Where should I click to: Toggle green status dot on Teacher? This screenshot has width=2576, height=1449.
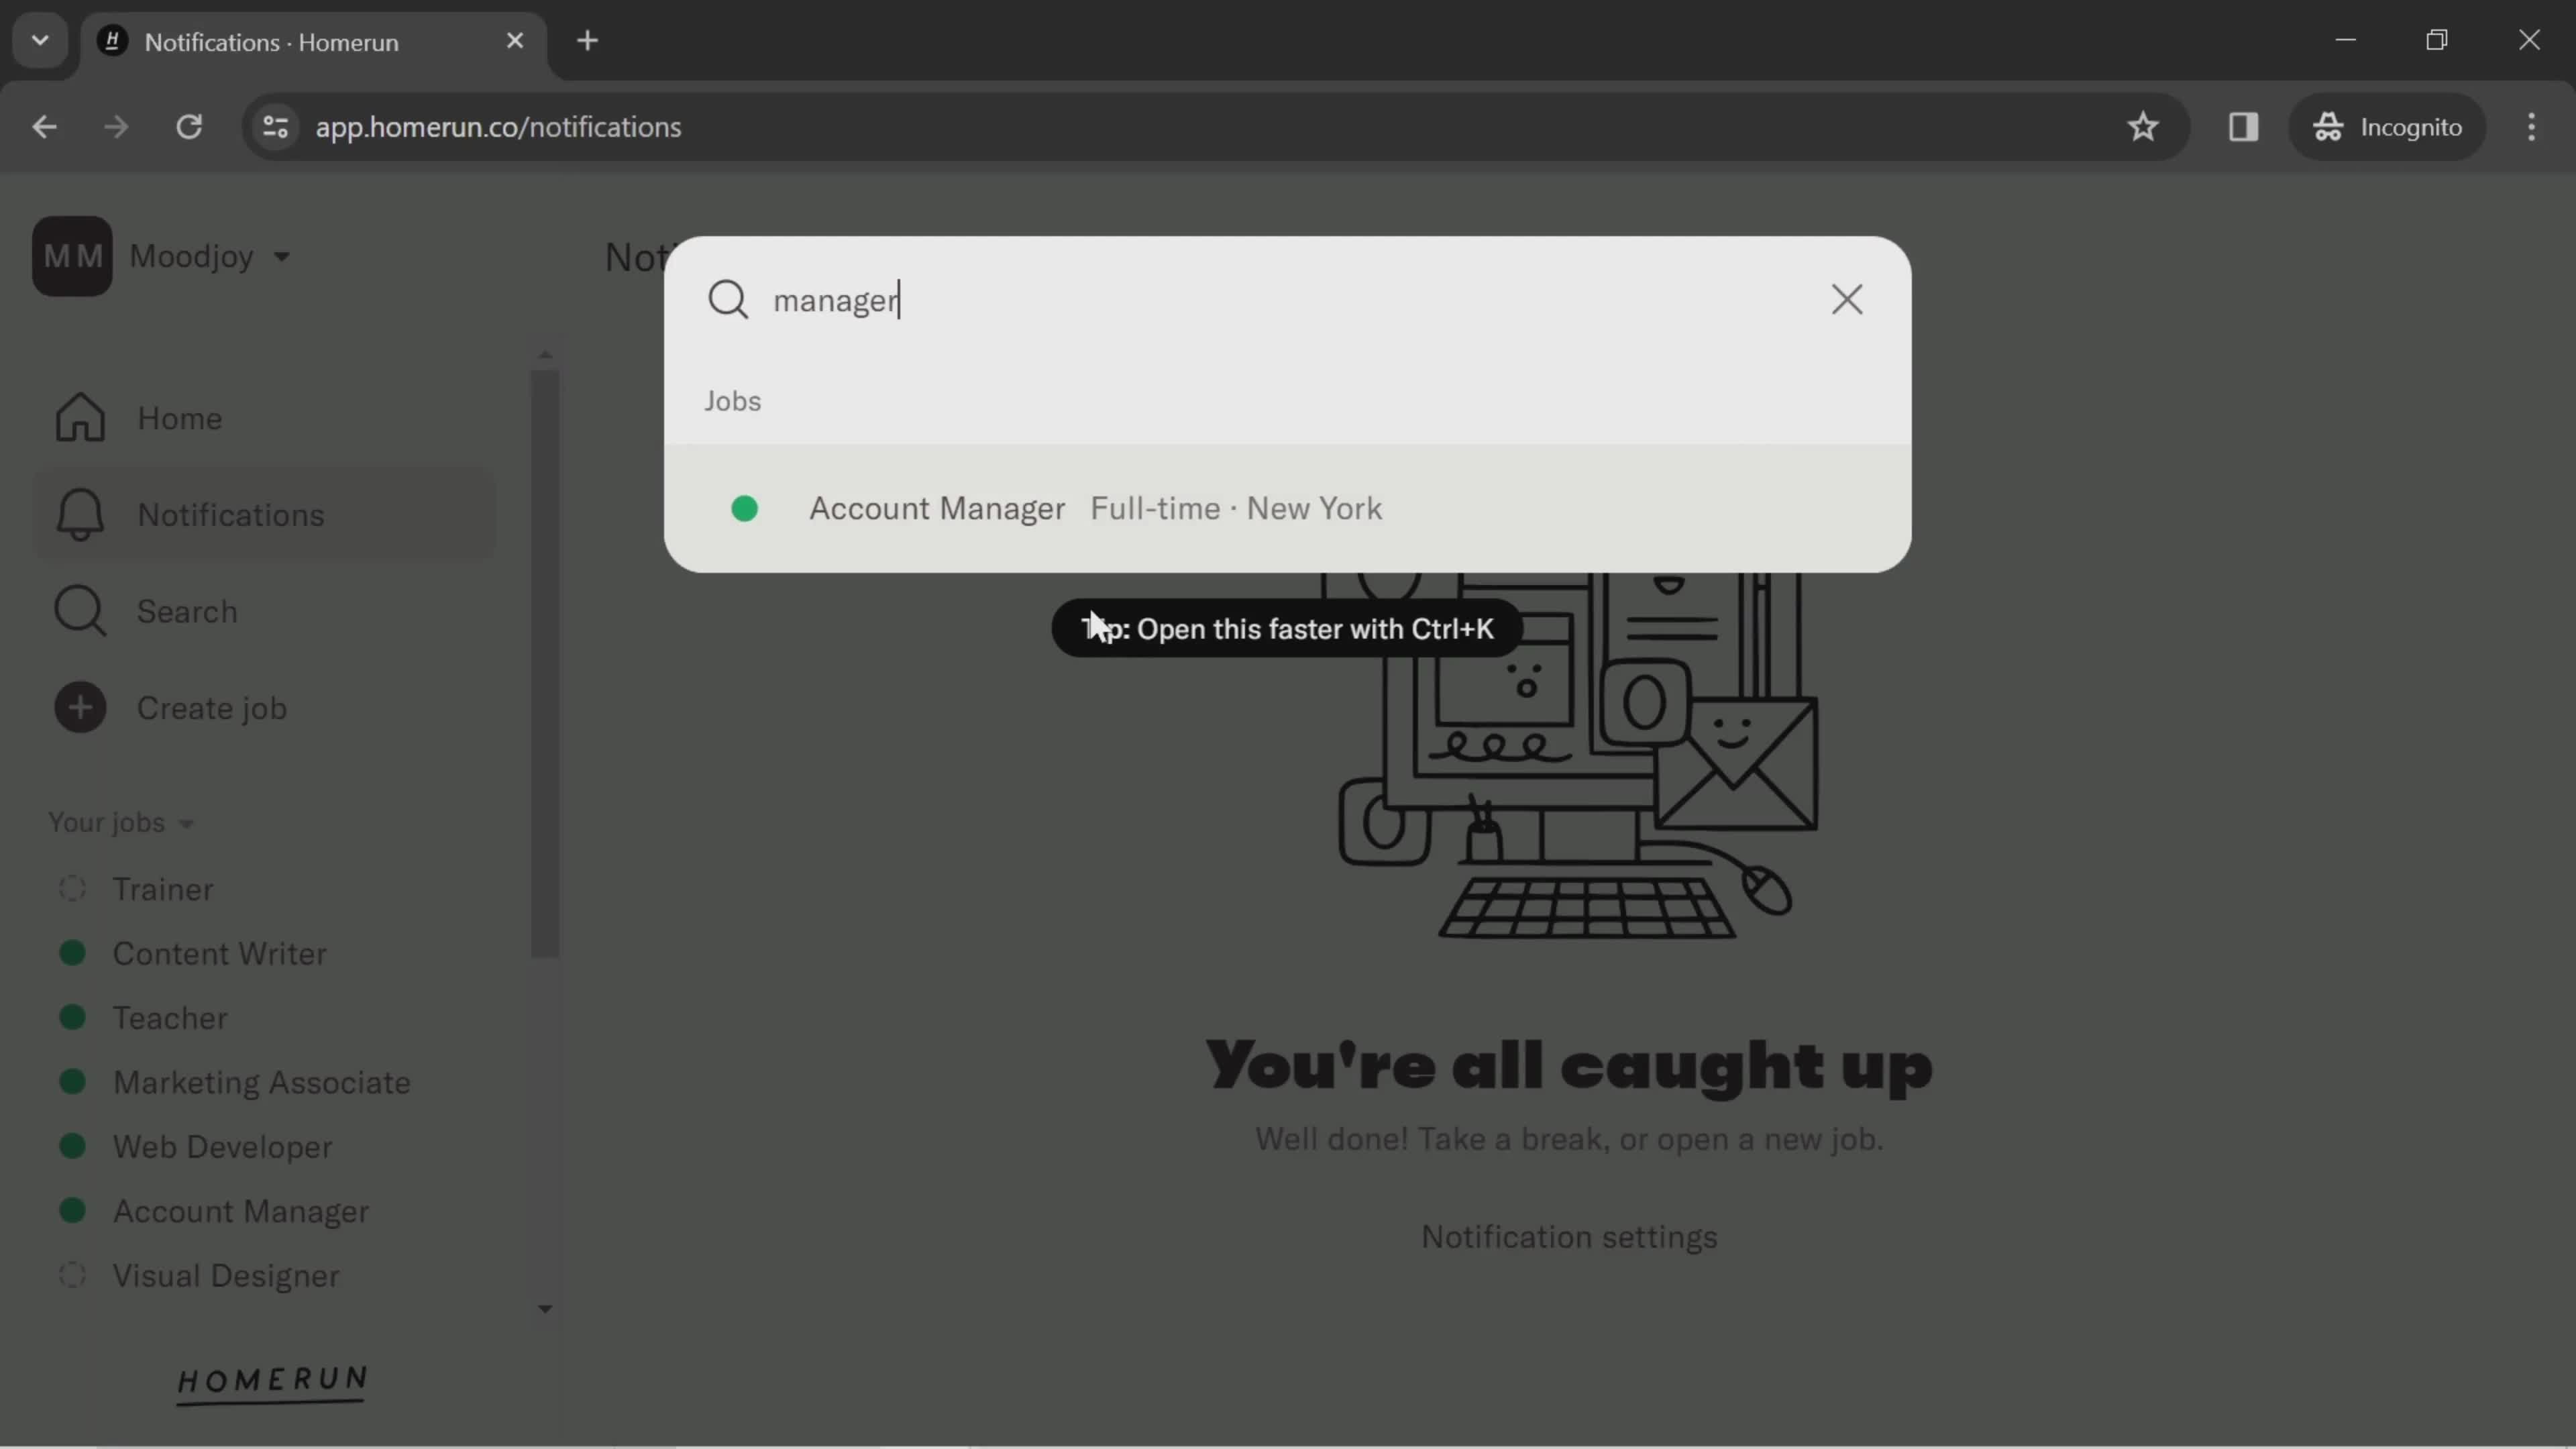[x=70, y=1017]
